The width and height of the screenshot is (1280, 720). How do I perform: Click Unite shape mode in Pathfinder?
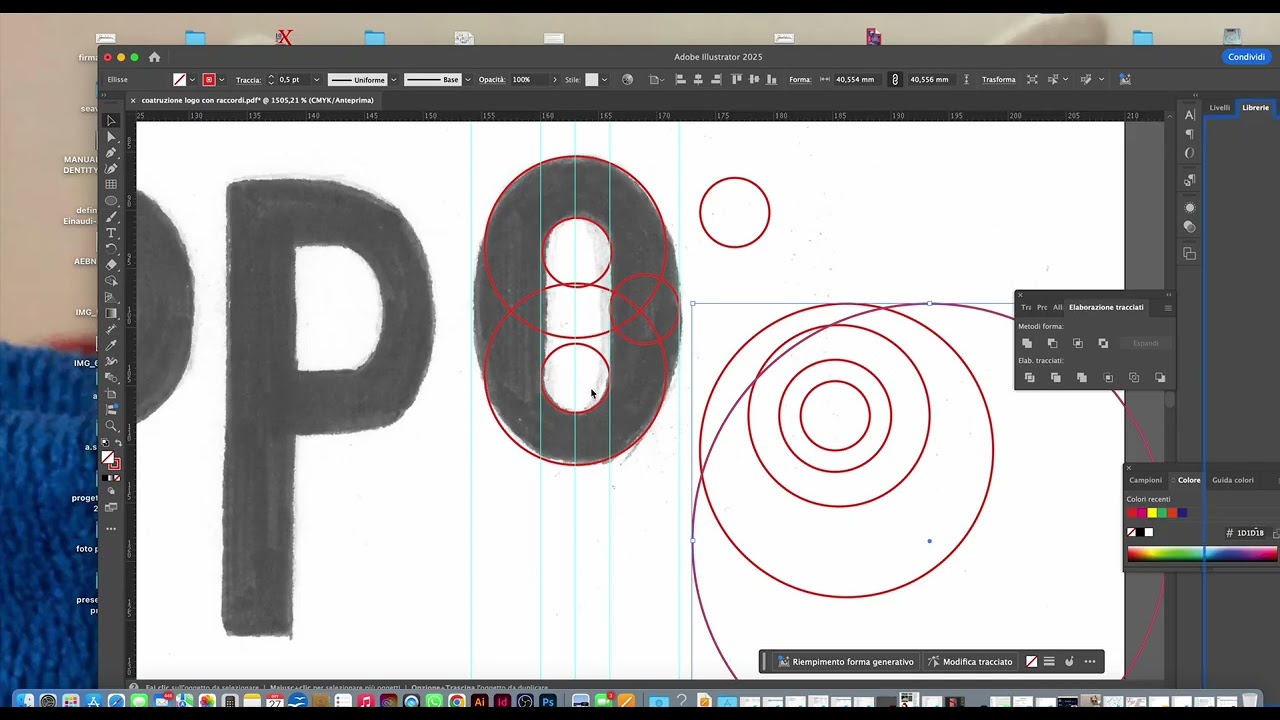pyautogui.click(x=1027, y=343)
